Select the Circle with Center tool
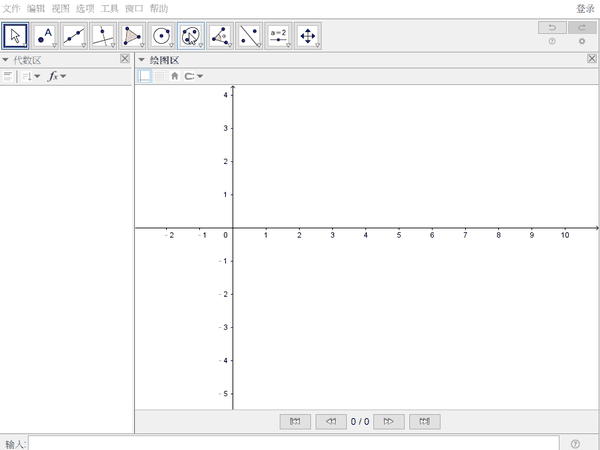The height and width of the screenshot is (450, 600). 161,36
